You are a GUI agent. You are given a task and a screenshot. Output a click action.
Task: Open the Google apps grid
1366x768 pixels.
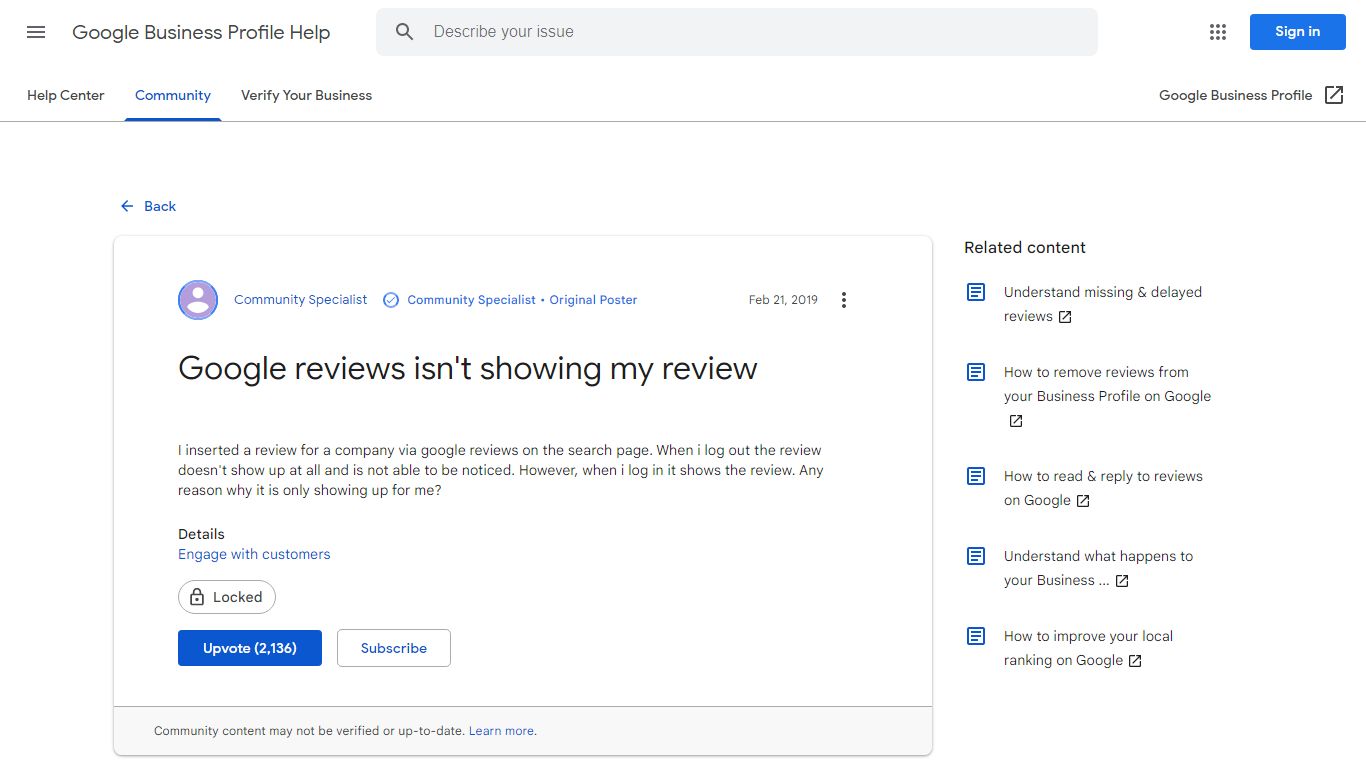[x=1217, y=32]
